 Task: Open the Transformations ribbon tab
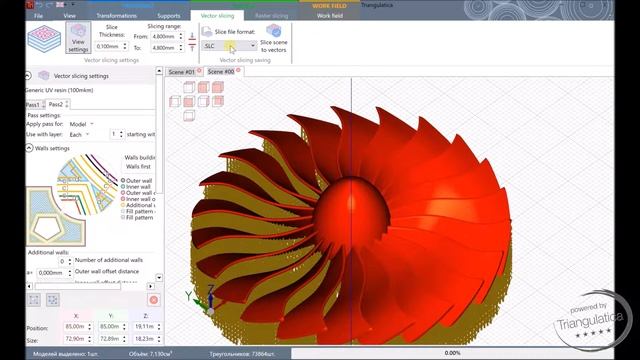click(x=117, y=16)
